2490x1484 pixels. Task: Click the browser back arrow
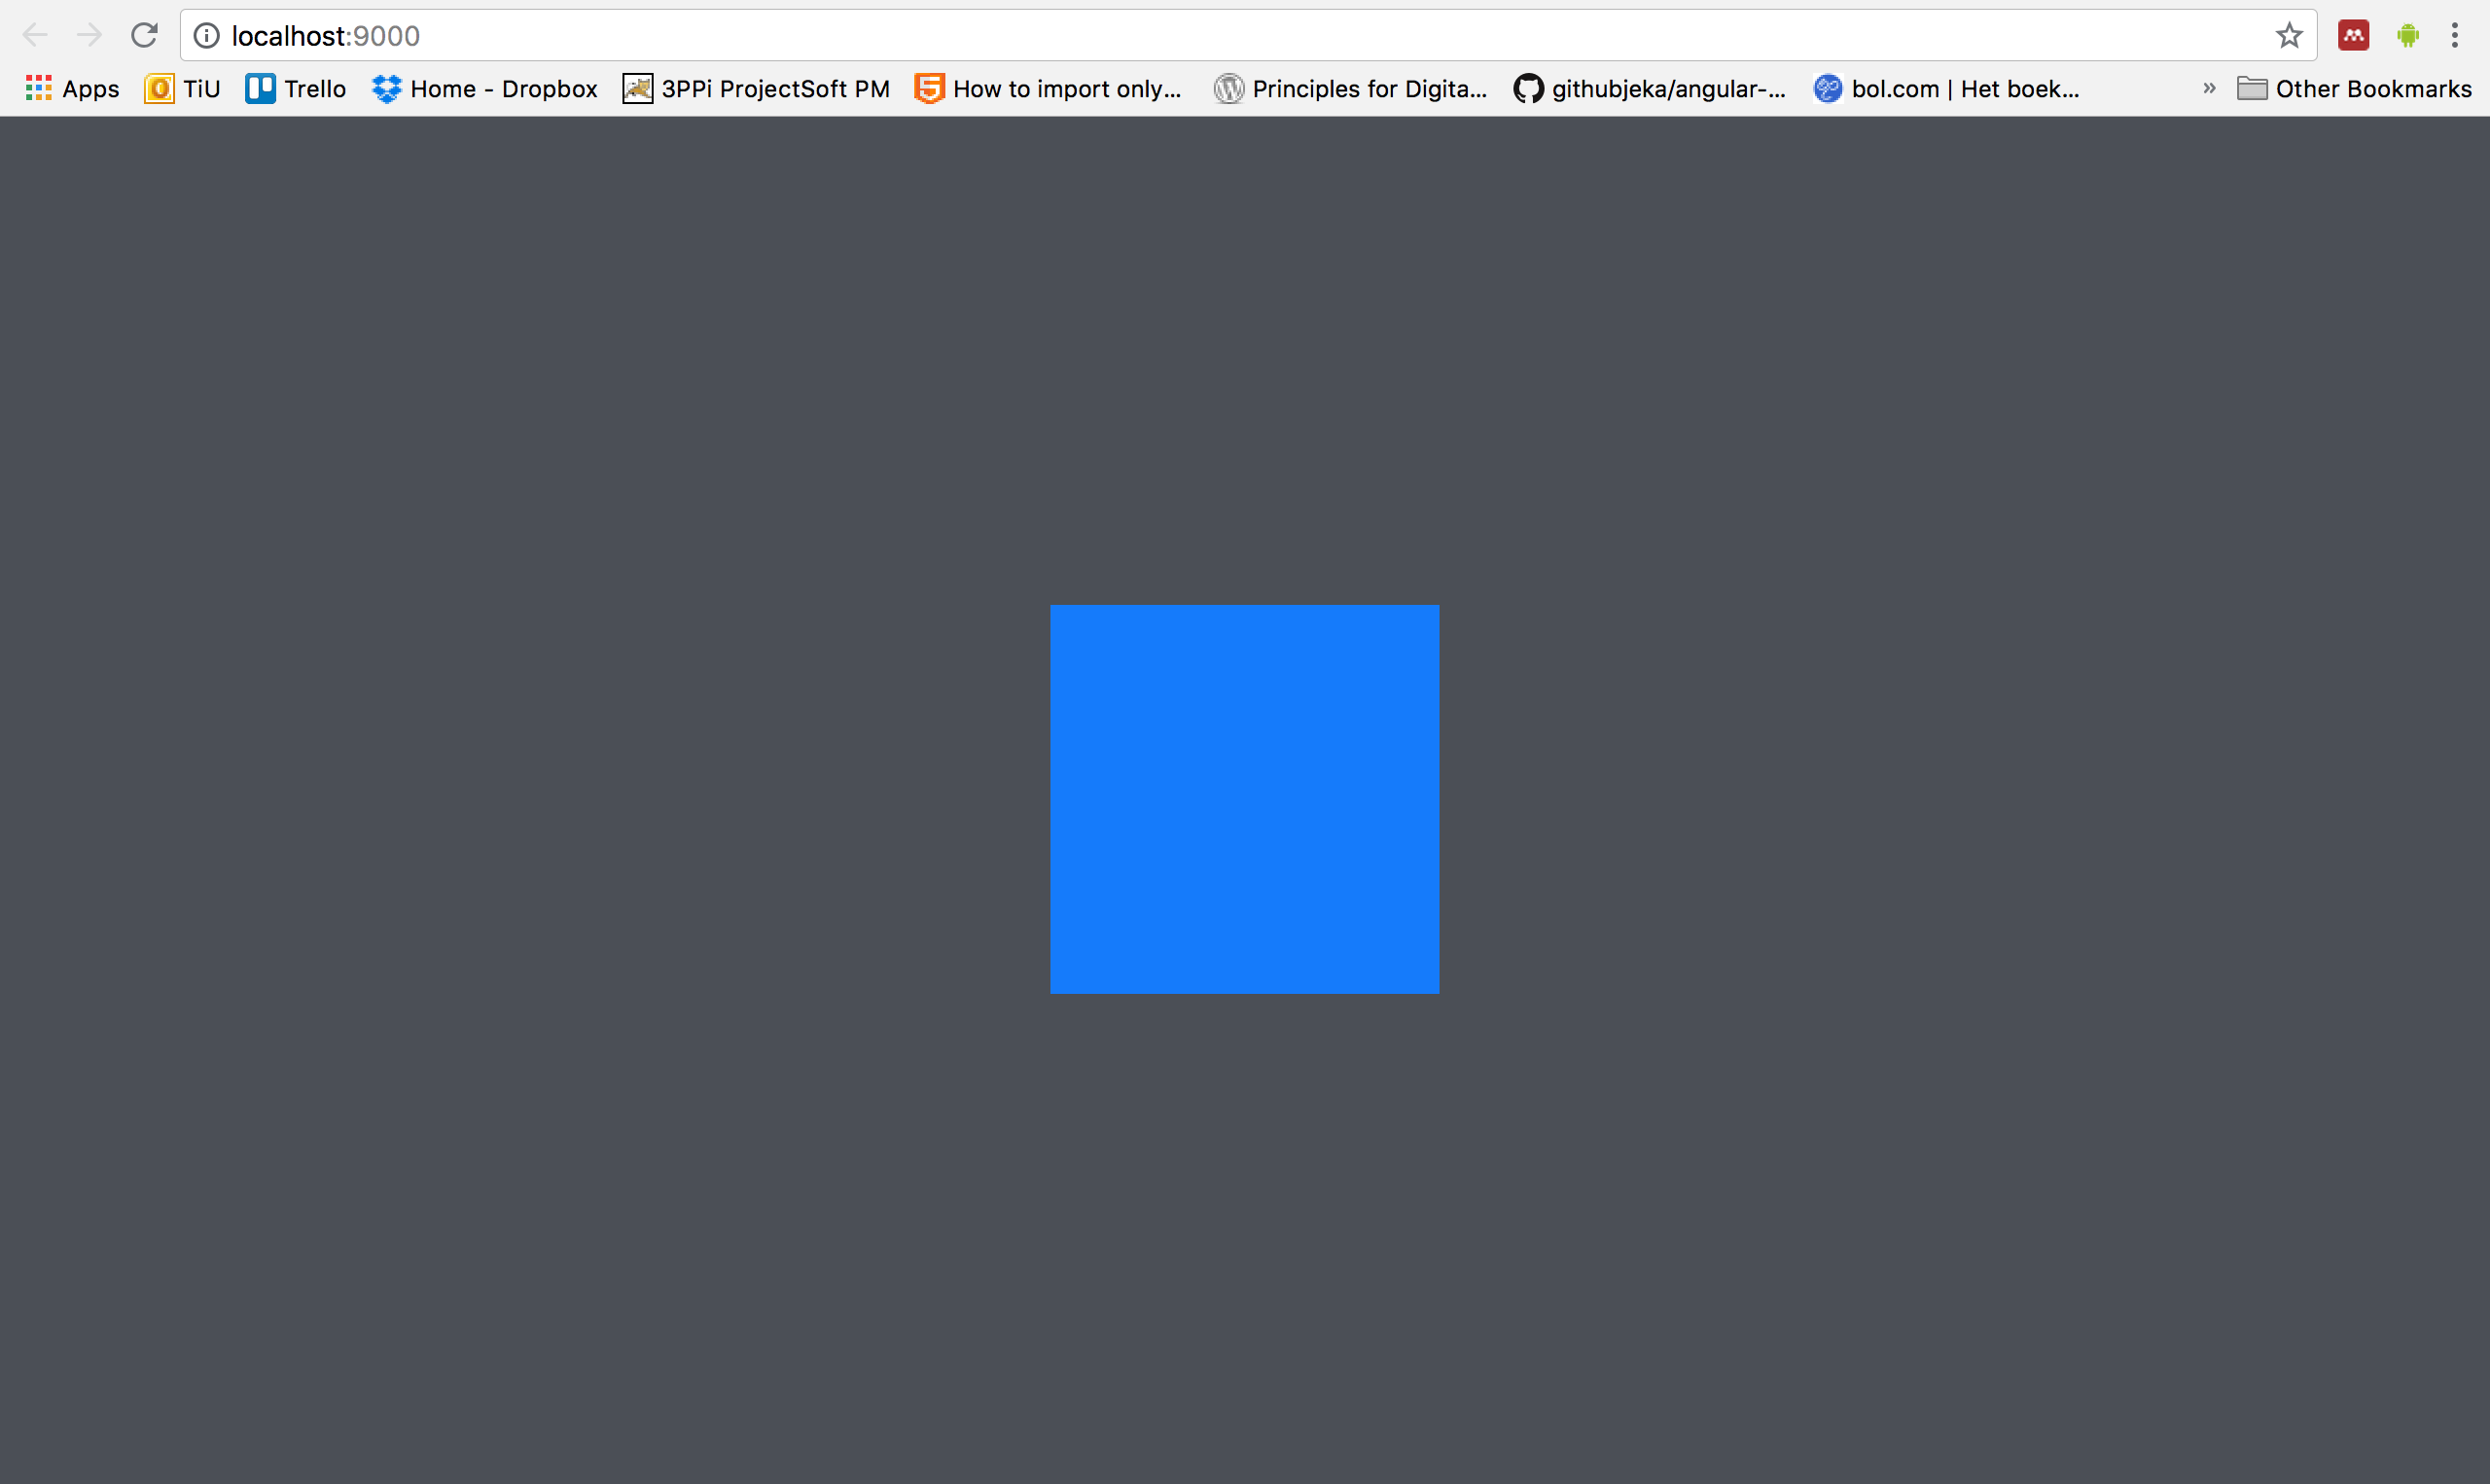pyautogui.click(x=35, y=36)
